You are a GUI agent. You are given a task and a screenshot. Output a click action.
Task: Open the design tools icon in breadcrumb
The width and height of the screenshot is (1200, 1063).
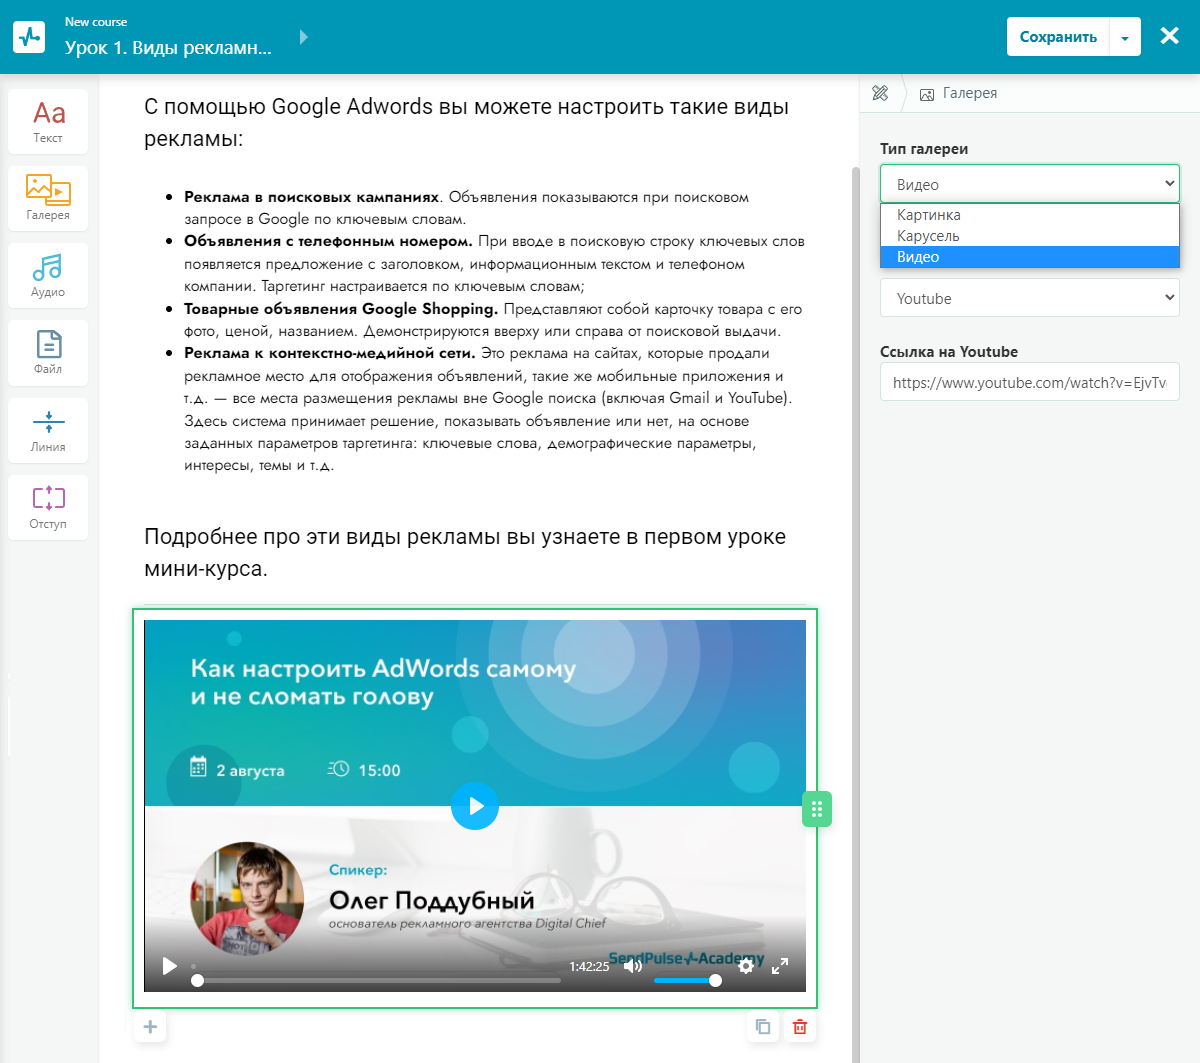880,93
